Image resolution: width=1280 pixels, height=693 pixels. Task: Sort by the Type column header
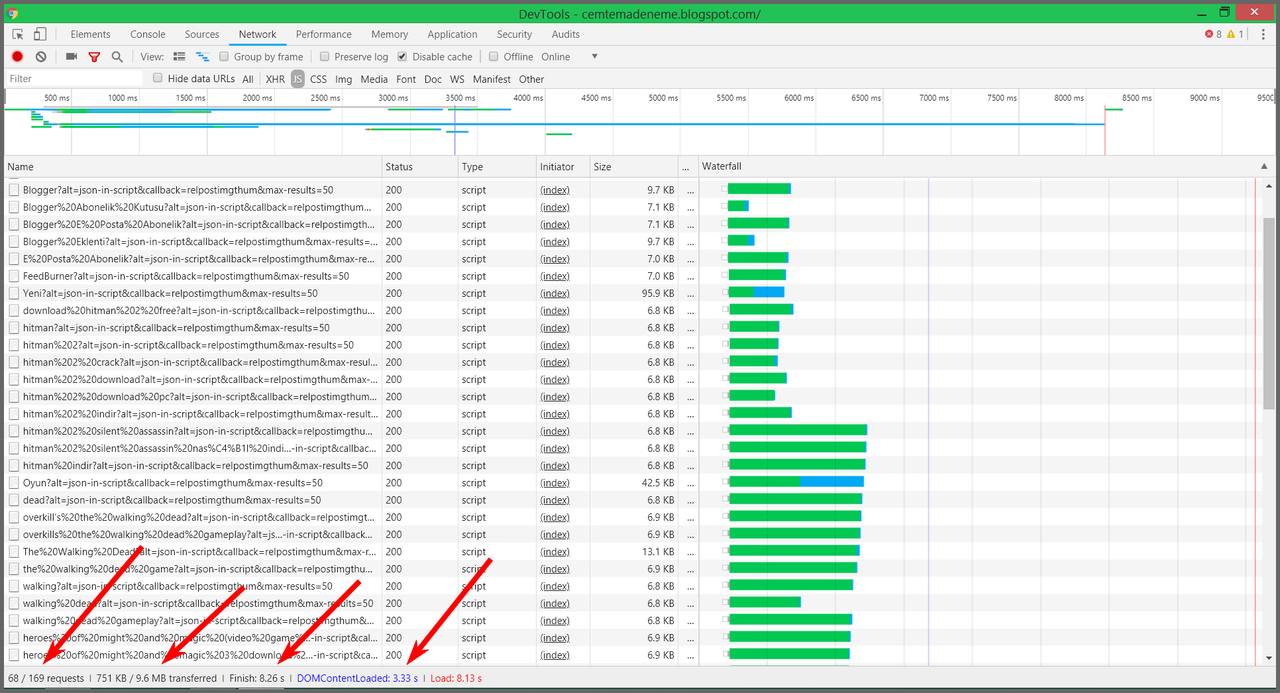point(497,167)
